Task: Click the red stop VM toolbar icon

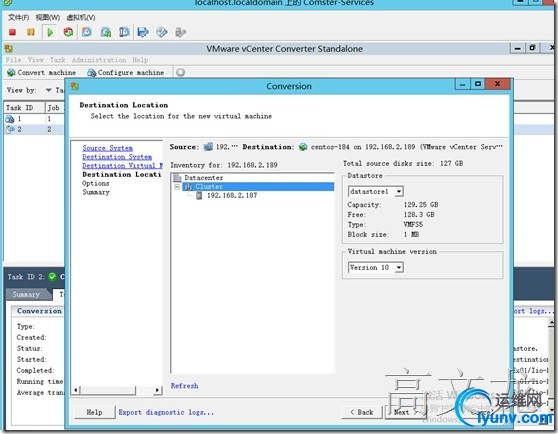Action: (x=12, y=32)
